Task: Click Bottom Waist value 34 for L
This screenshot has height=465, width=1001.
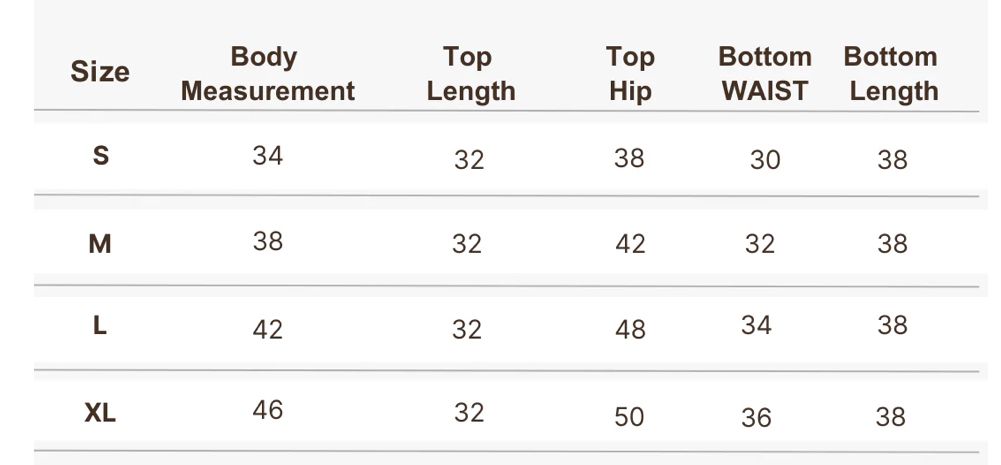Action: pos(756,325)
